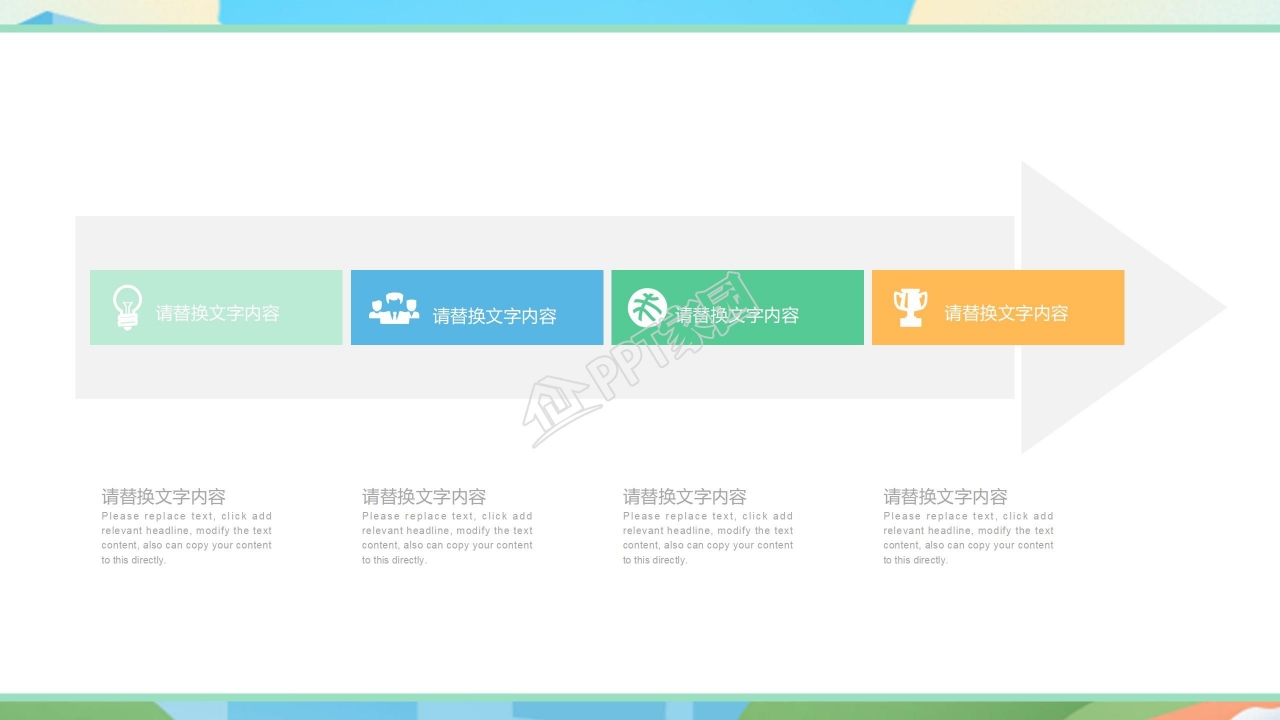This screenshot has height=720, width=1280.
Task: Click the blue banner strip at the slide top
Action: click(560, 11)
